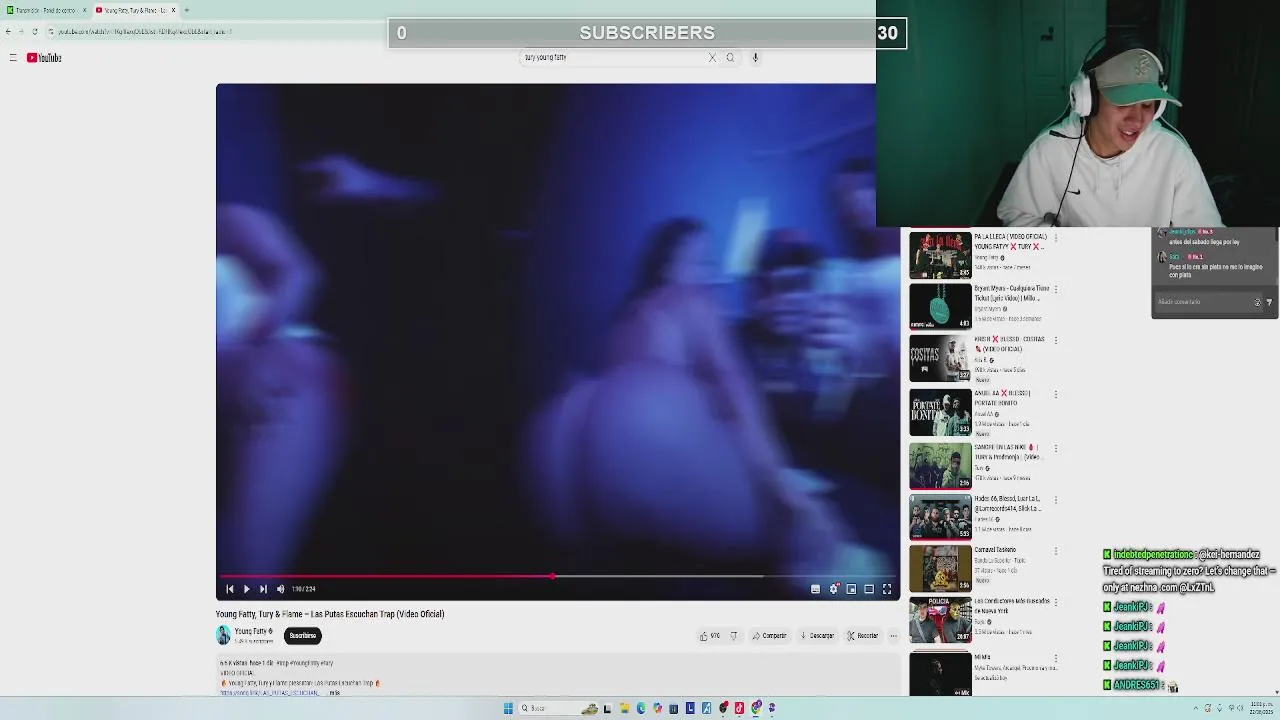Screen dimensions: 1280x720
Task: Open options menu for 'PORTATE BONITO' video
Action: click(x=1056, y=394)
